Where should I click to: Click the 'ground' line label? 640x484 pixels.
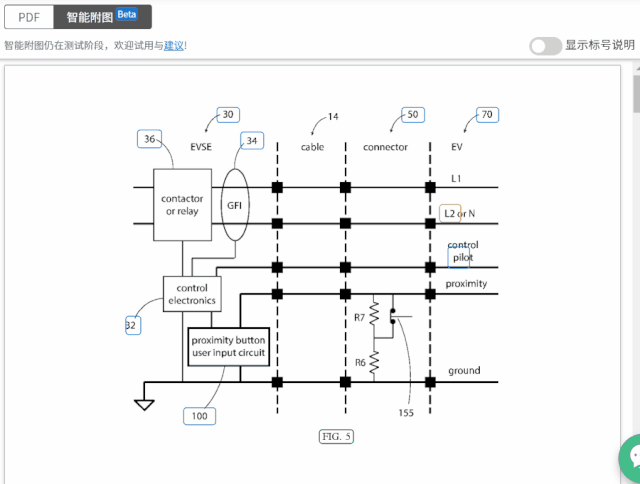click(464, 371)
